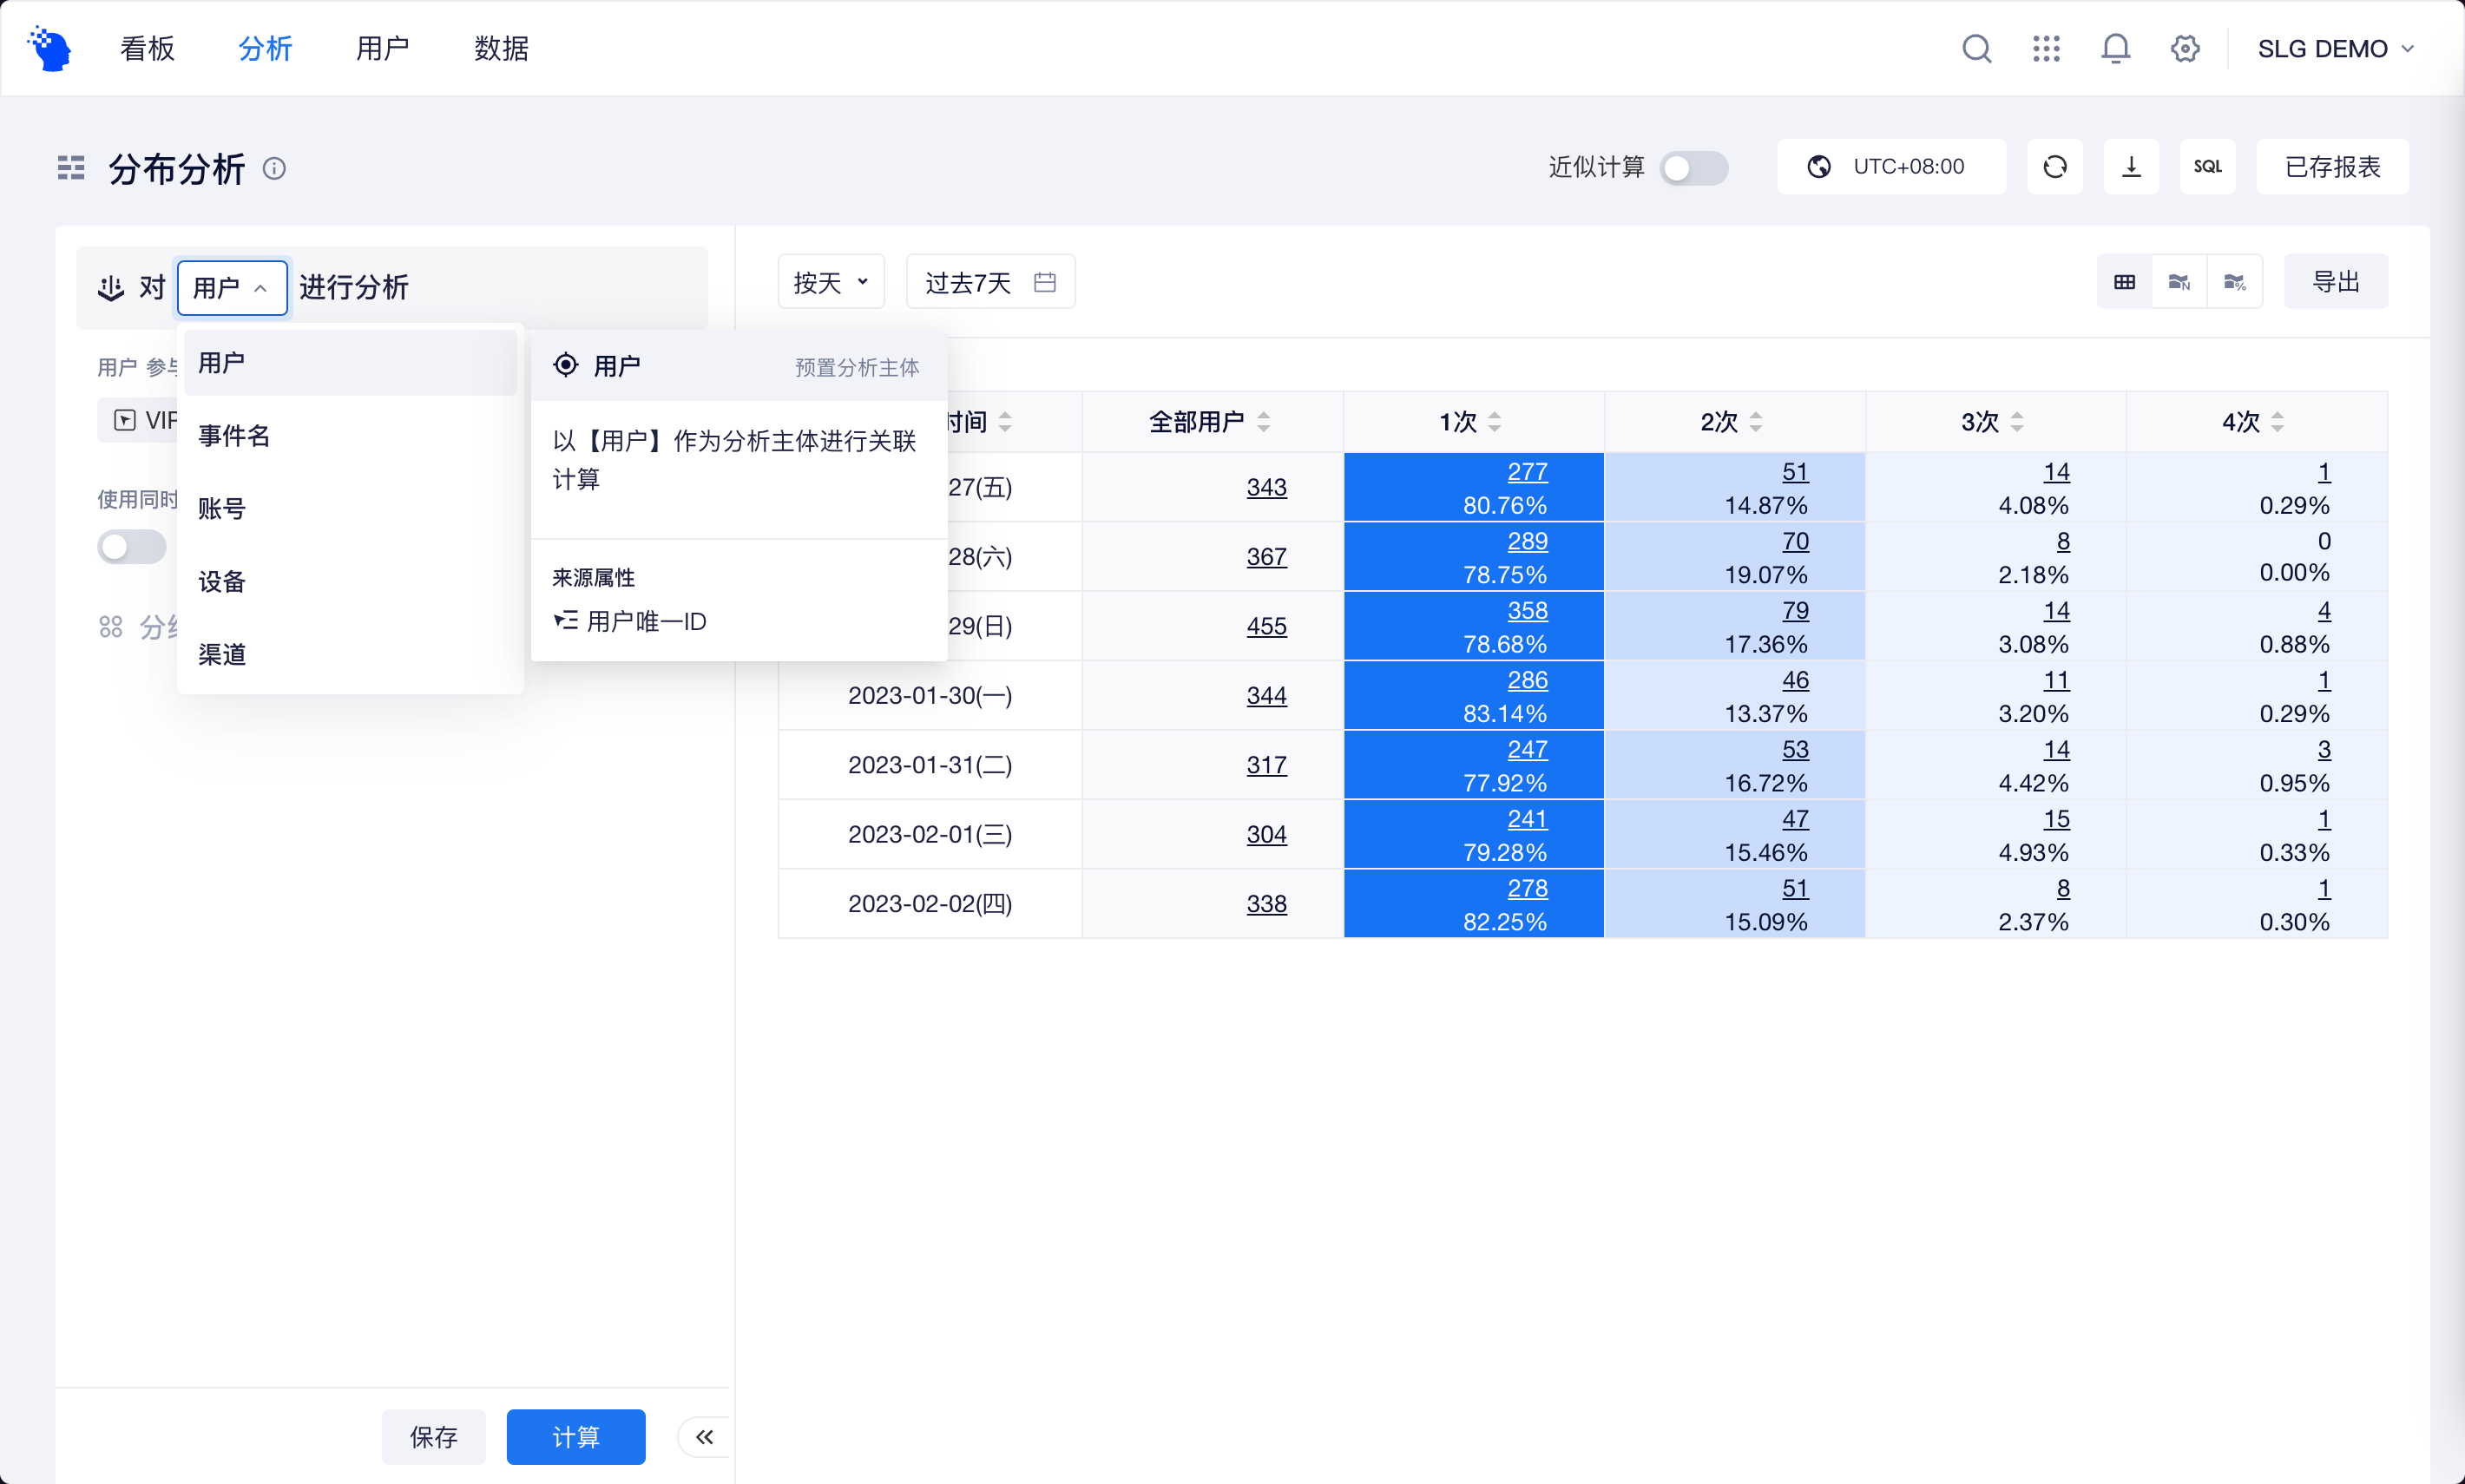Go to 看板 tab
This screenshot has width=2465, height=1484.
147,48
